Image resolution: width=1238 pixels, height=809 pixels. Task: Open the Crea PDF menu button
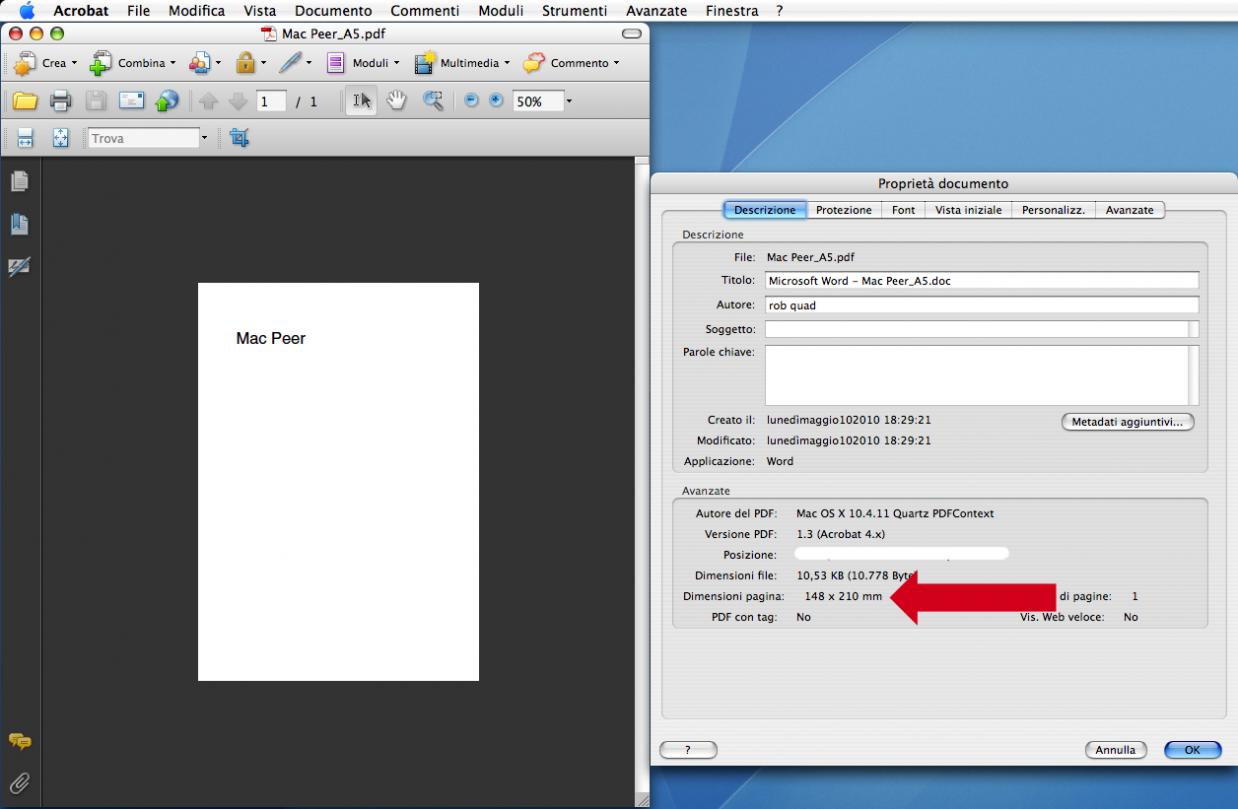tap(44, 63)
